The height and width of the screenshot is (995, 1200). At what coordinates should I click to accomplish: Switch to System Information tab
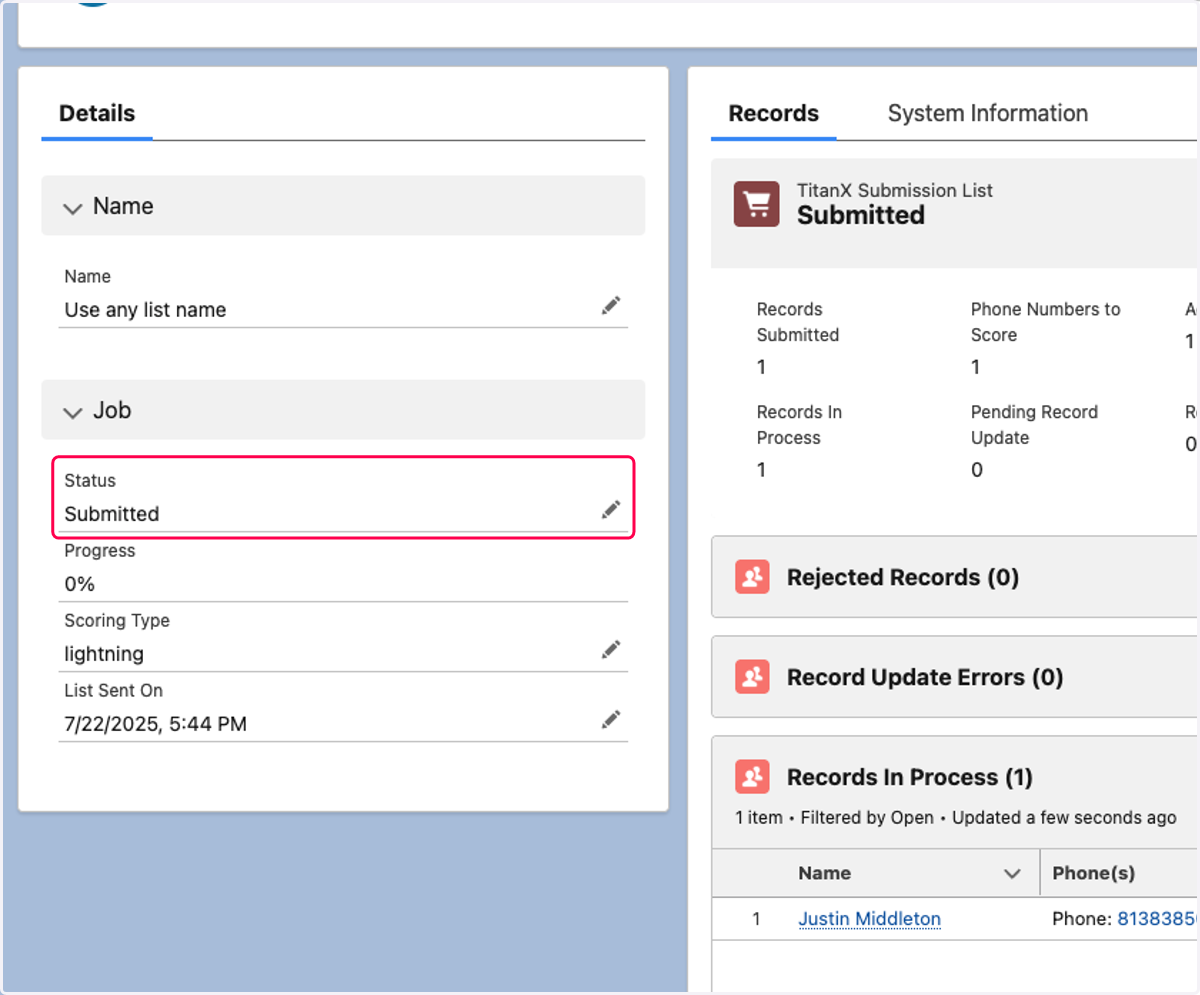point(988,113)
